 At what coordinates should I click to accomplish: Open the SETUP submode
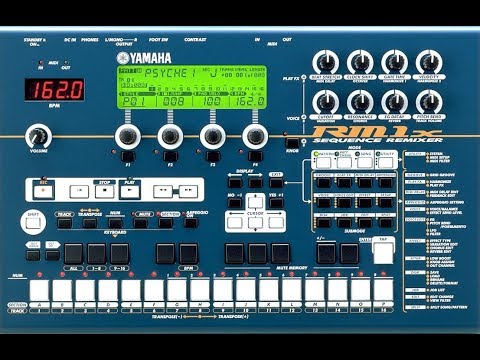point(386,203)
